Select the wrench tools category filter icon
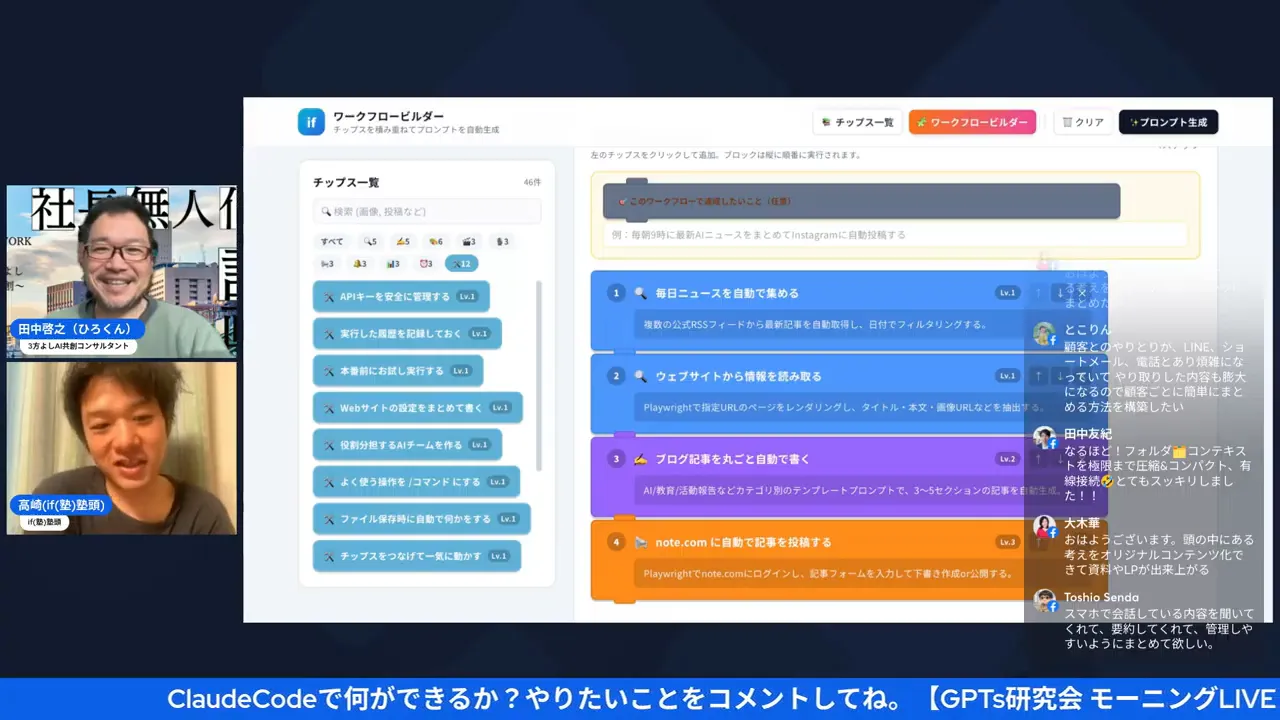 pos(460,263)
